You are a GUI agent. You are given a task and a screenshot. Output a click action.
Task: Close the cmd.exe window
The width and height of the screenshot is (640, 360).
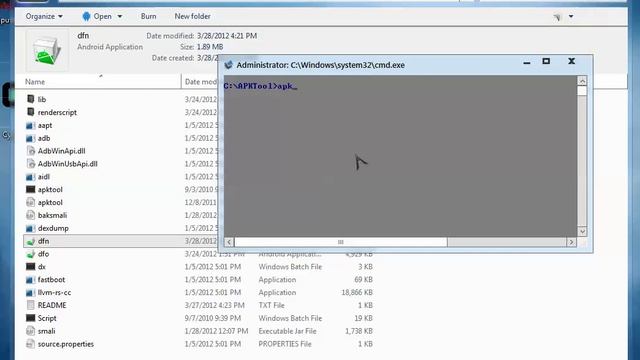pos(571,61)
